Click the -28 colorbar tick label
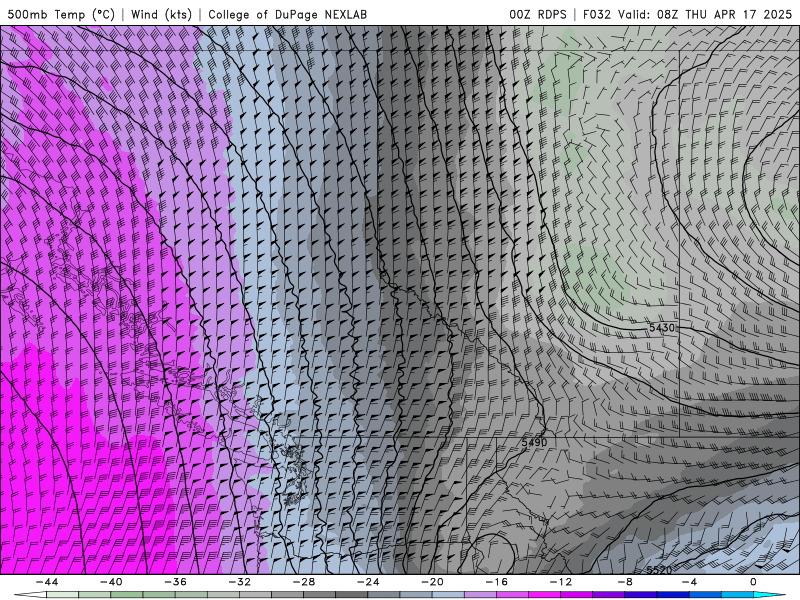Image resolution: width=800 pixels, height=600 pixels. 304,582
